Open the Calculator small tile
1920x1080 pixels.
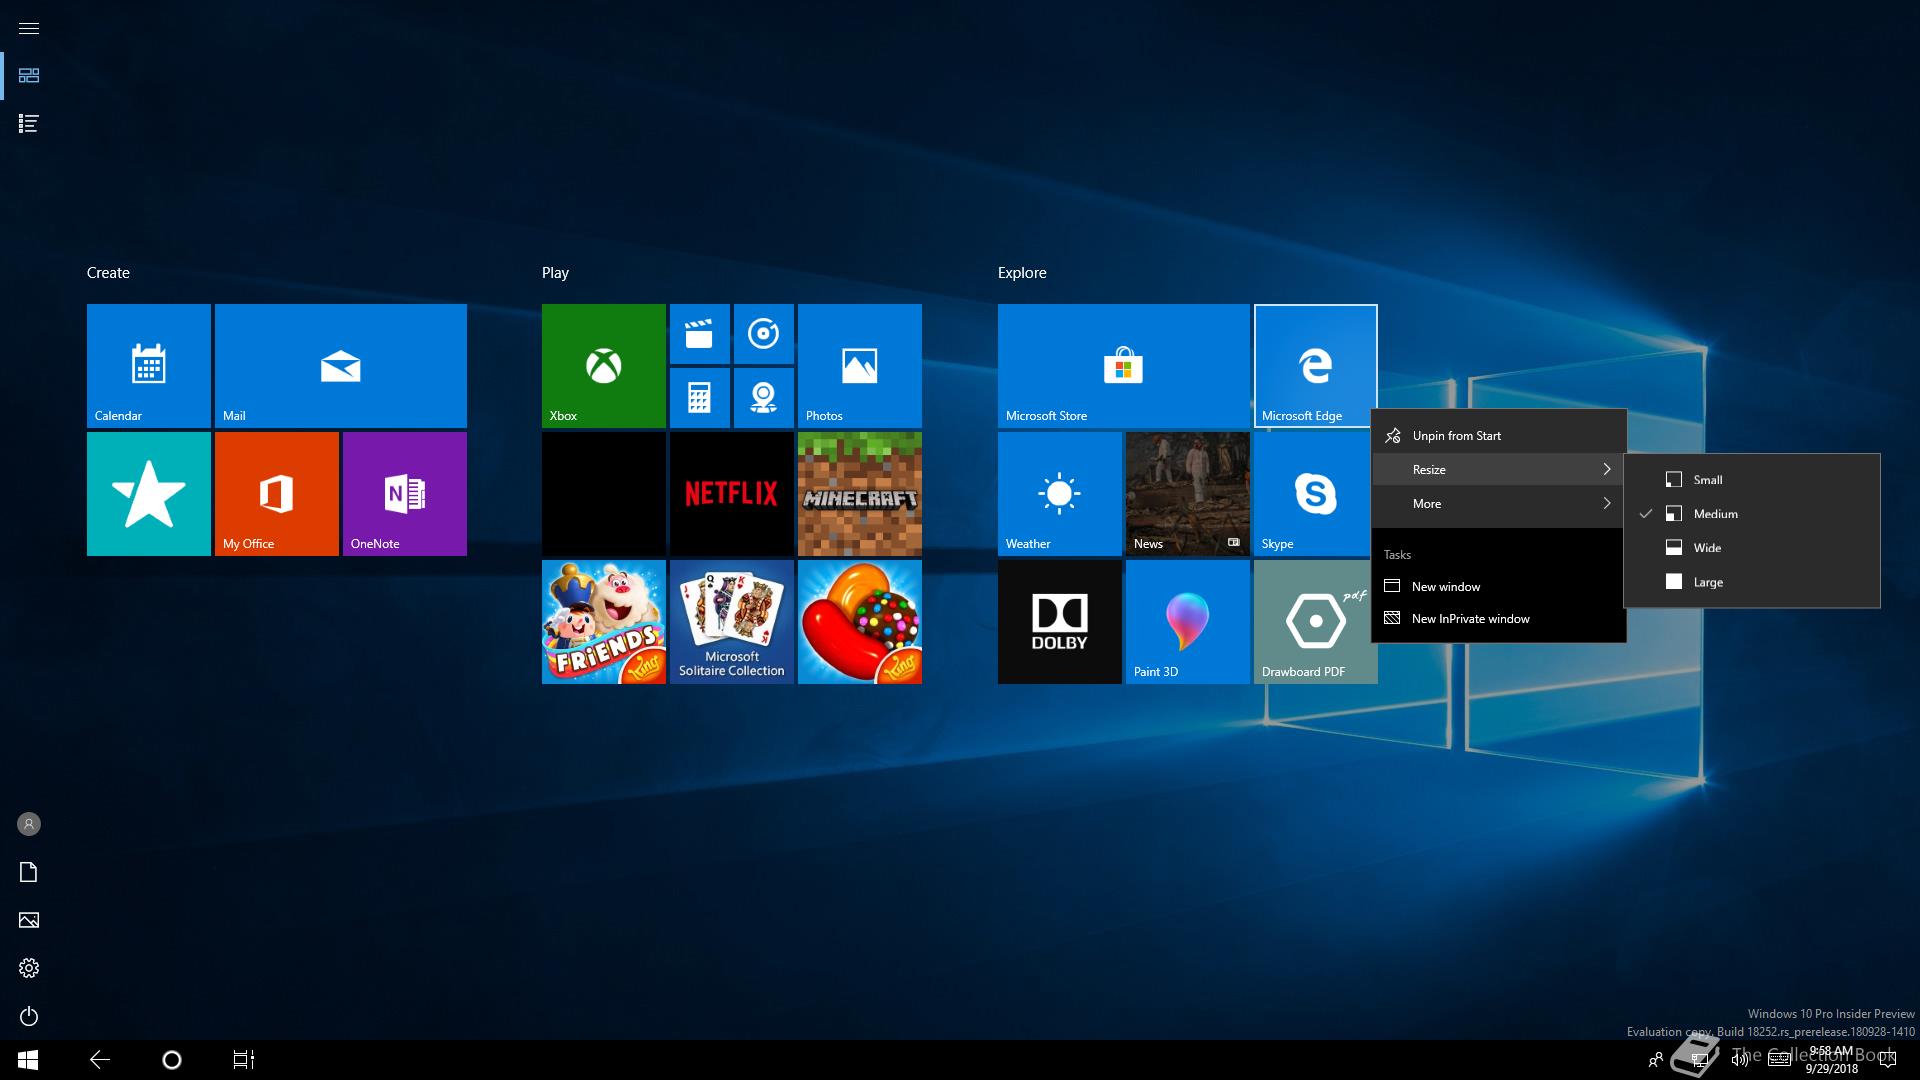699,398
